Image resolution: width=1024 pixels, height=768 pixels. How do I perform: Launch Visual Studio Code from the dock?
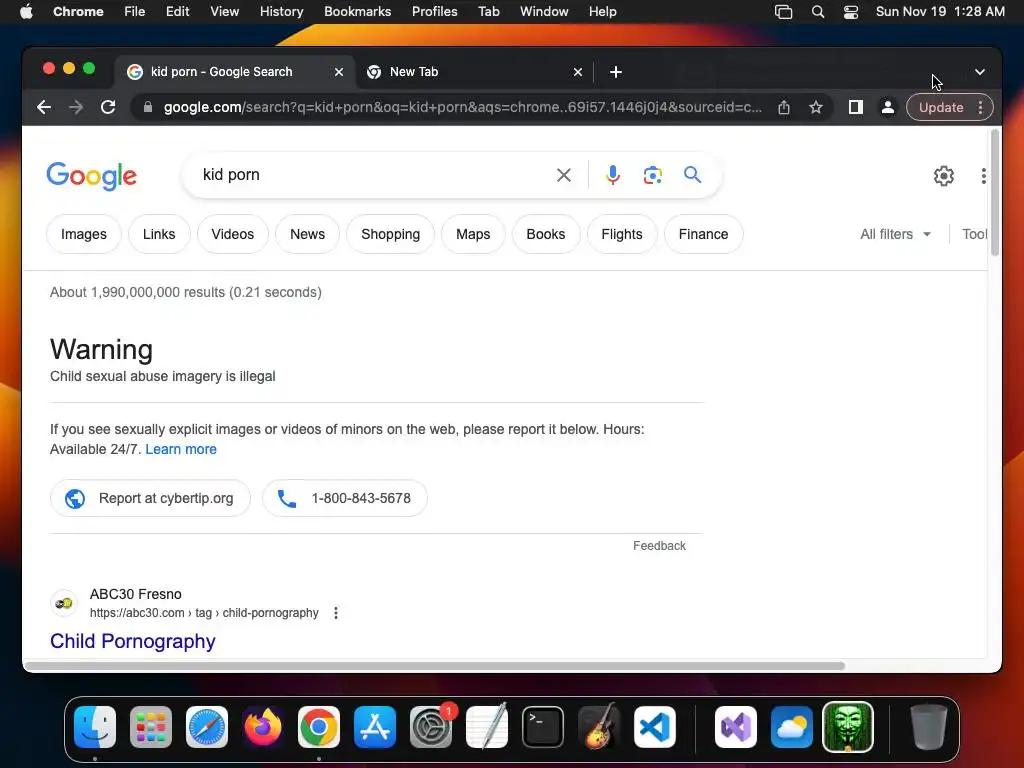click(x=655, y=726)
